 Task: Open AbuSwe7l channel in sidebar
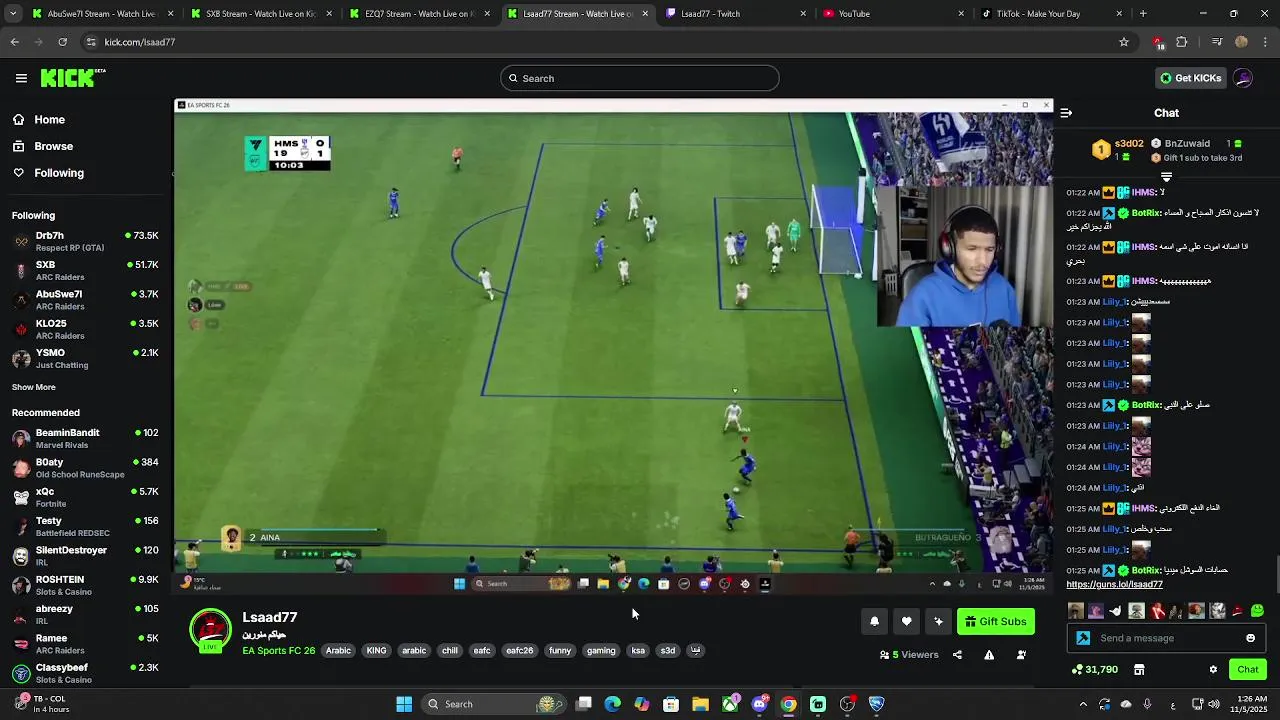pos(86,300)
